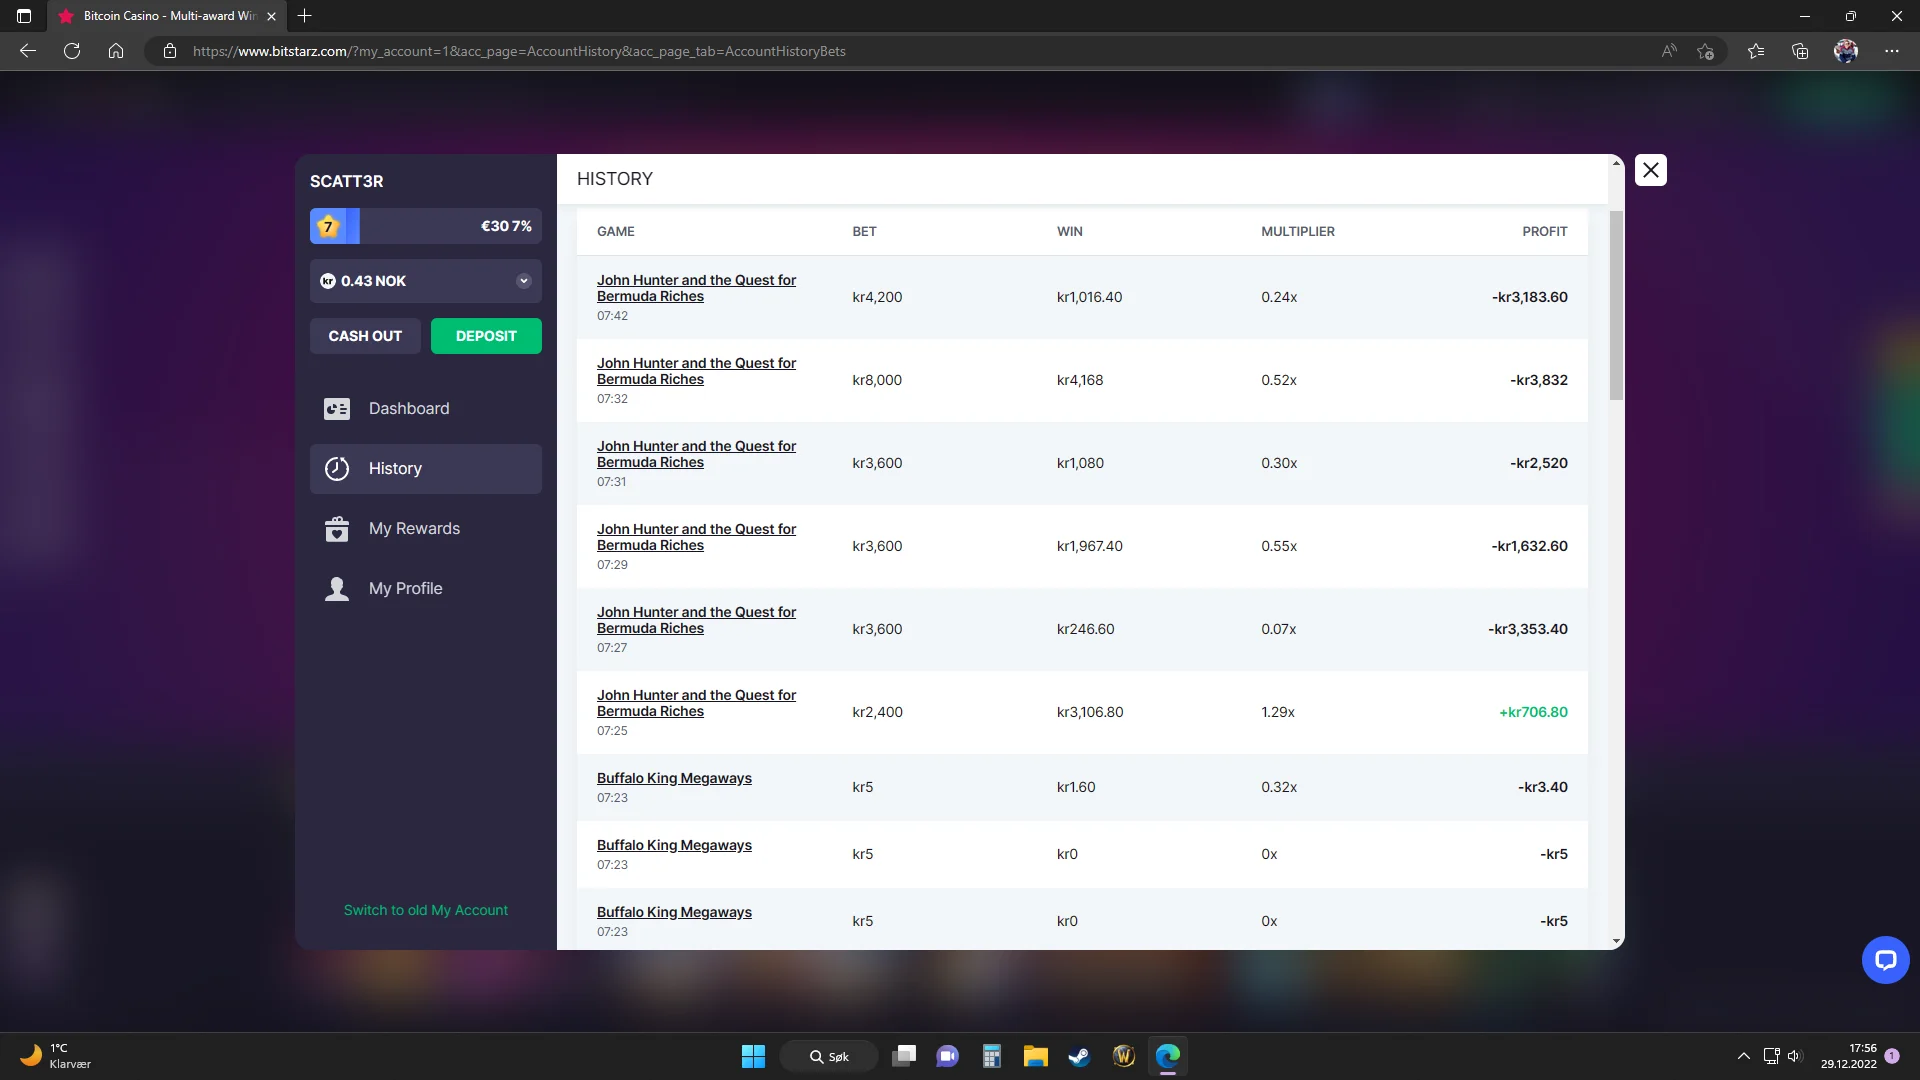
Task: Open John Hunter game played at 07:32
Action: click(696, 371)
